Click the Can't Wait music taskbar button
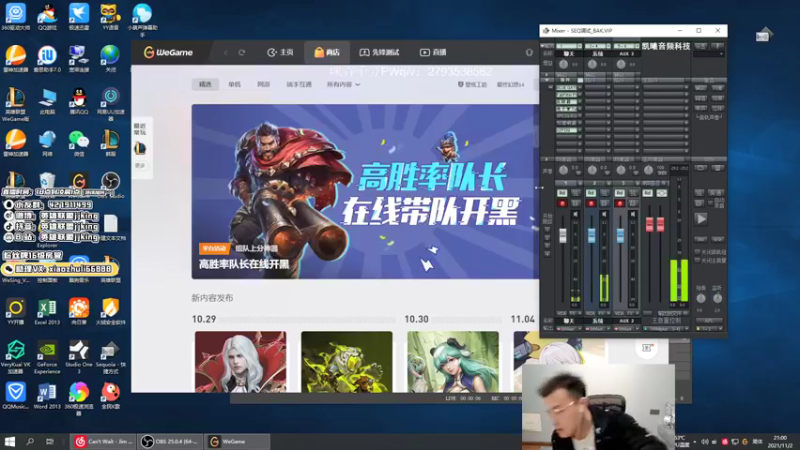The width and height of the screenshot is (800, 450). [103, 441]
